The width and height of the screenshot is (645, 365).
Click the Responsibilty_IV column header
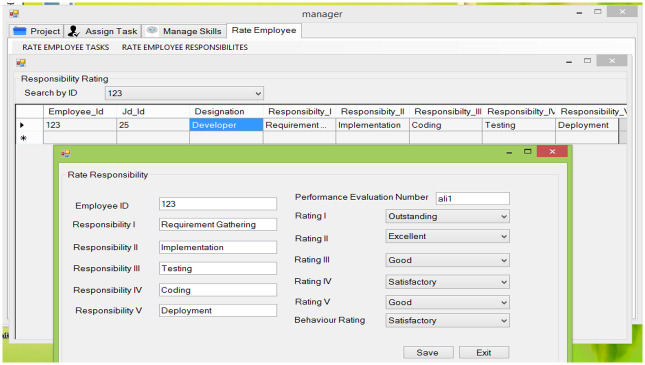click(519, 112)
